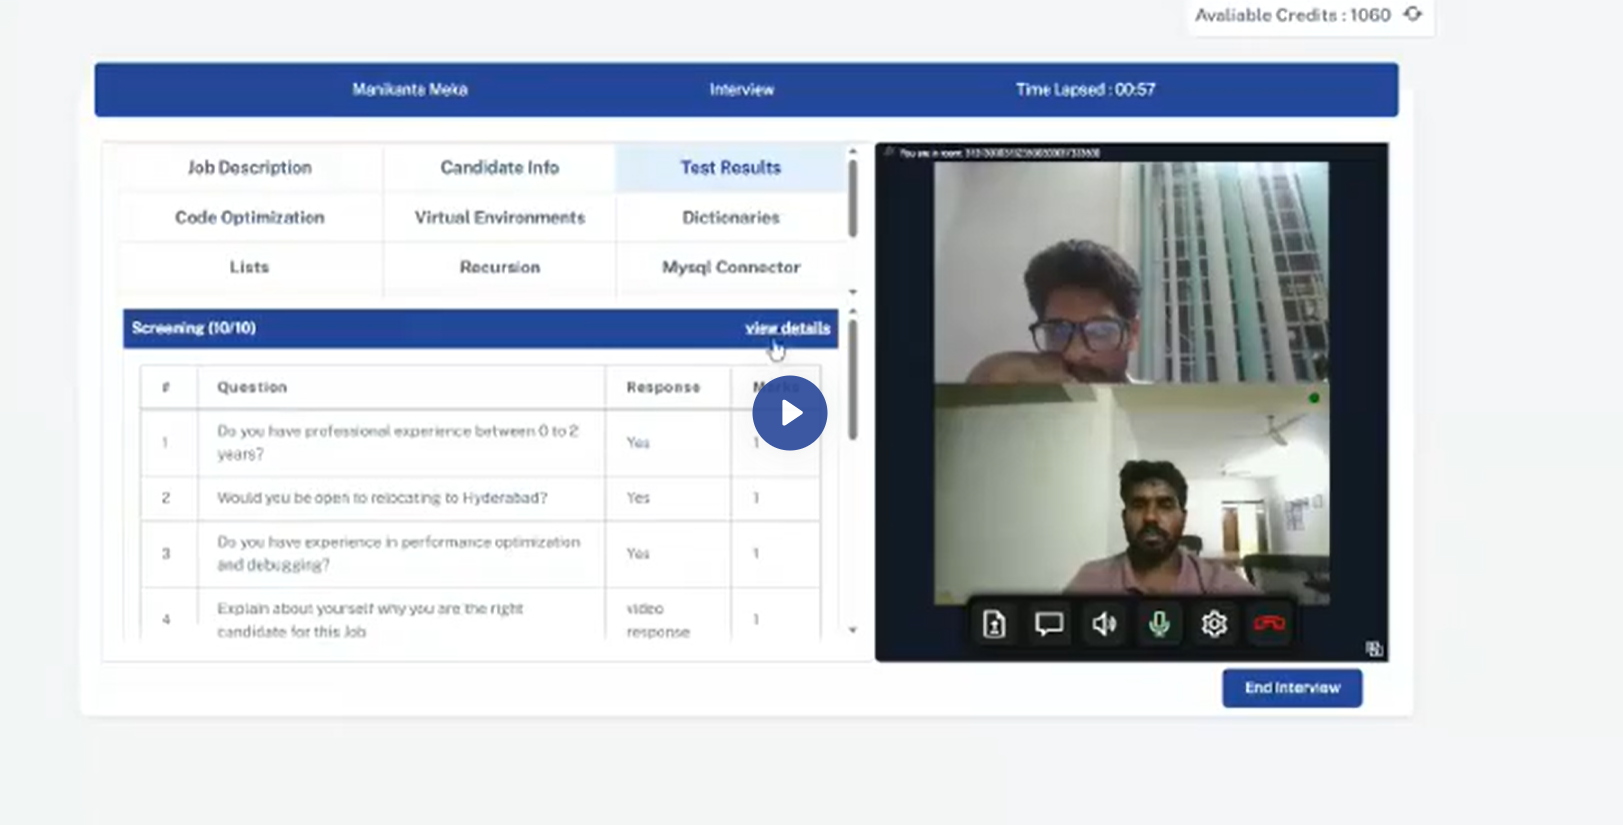Open the Lists tab
Viewport: 1623px width, 825px height.
click(x=250, y=267)
